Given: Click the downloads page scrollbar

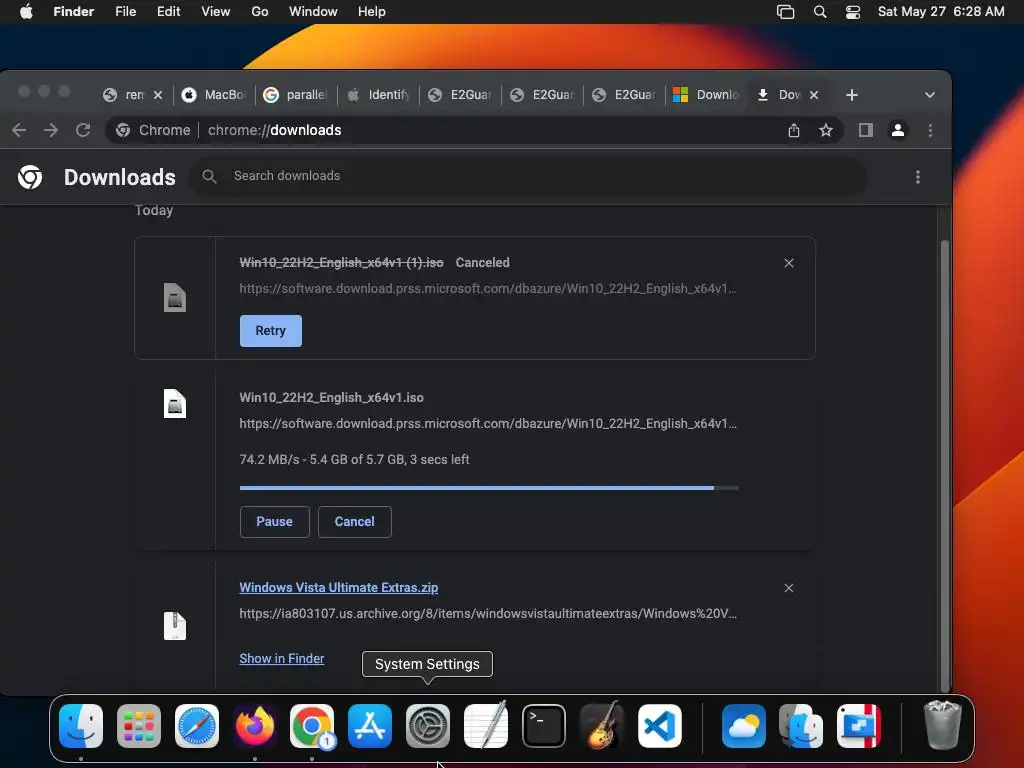Looking at the screenshot, I should click(x=944, y=465).
